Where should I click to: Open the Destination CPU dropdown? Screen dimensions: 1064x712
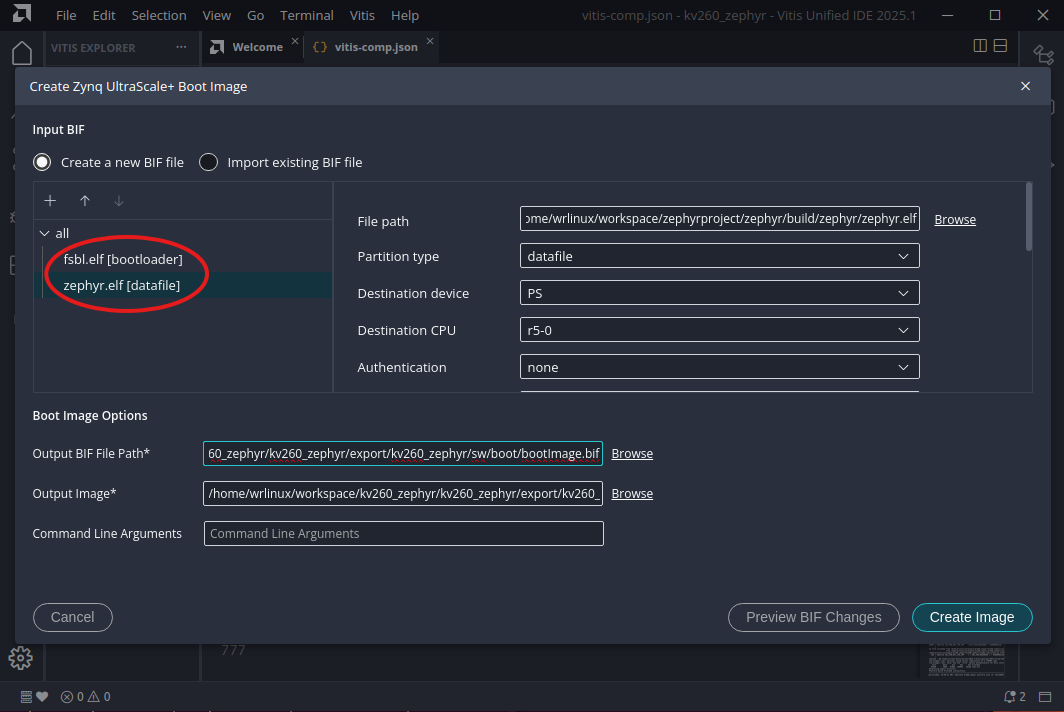pyautogui.click(x=719, y=330)
